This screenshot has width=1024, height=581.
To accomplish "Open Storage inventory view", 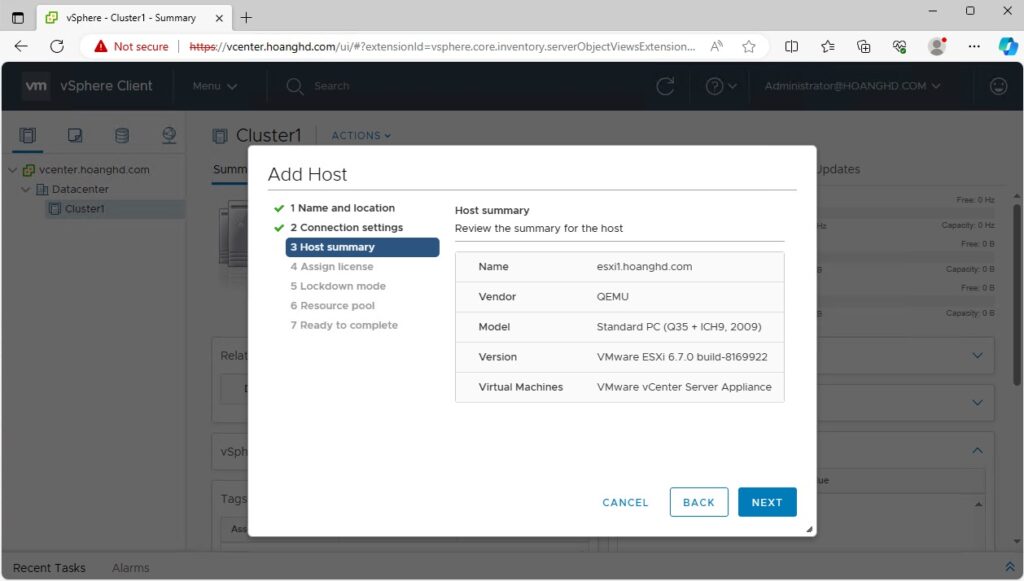I will coord(121,135).
